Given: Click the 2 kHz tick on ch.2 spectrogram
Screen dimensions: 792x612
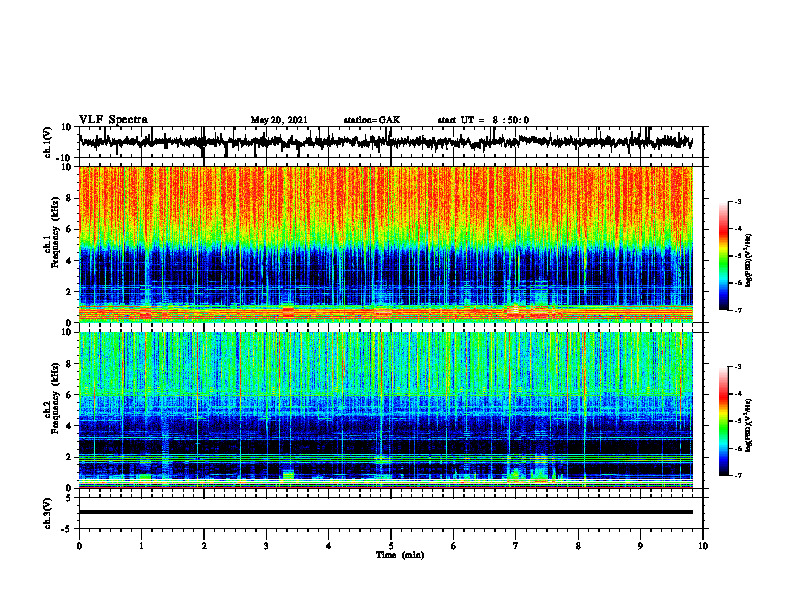Looking at the screenshot, I should coord(70,456).
